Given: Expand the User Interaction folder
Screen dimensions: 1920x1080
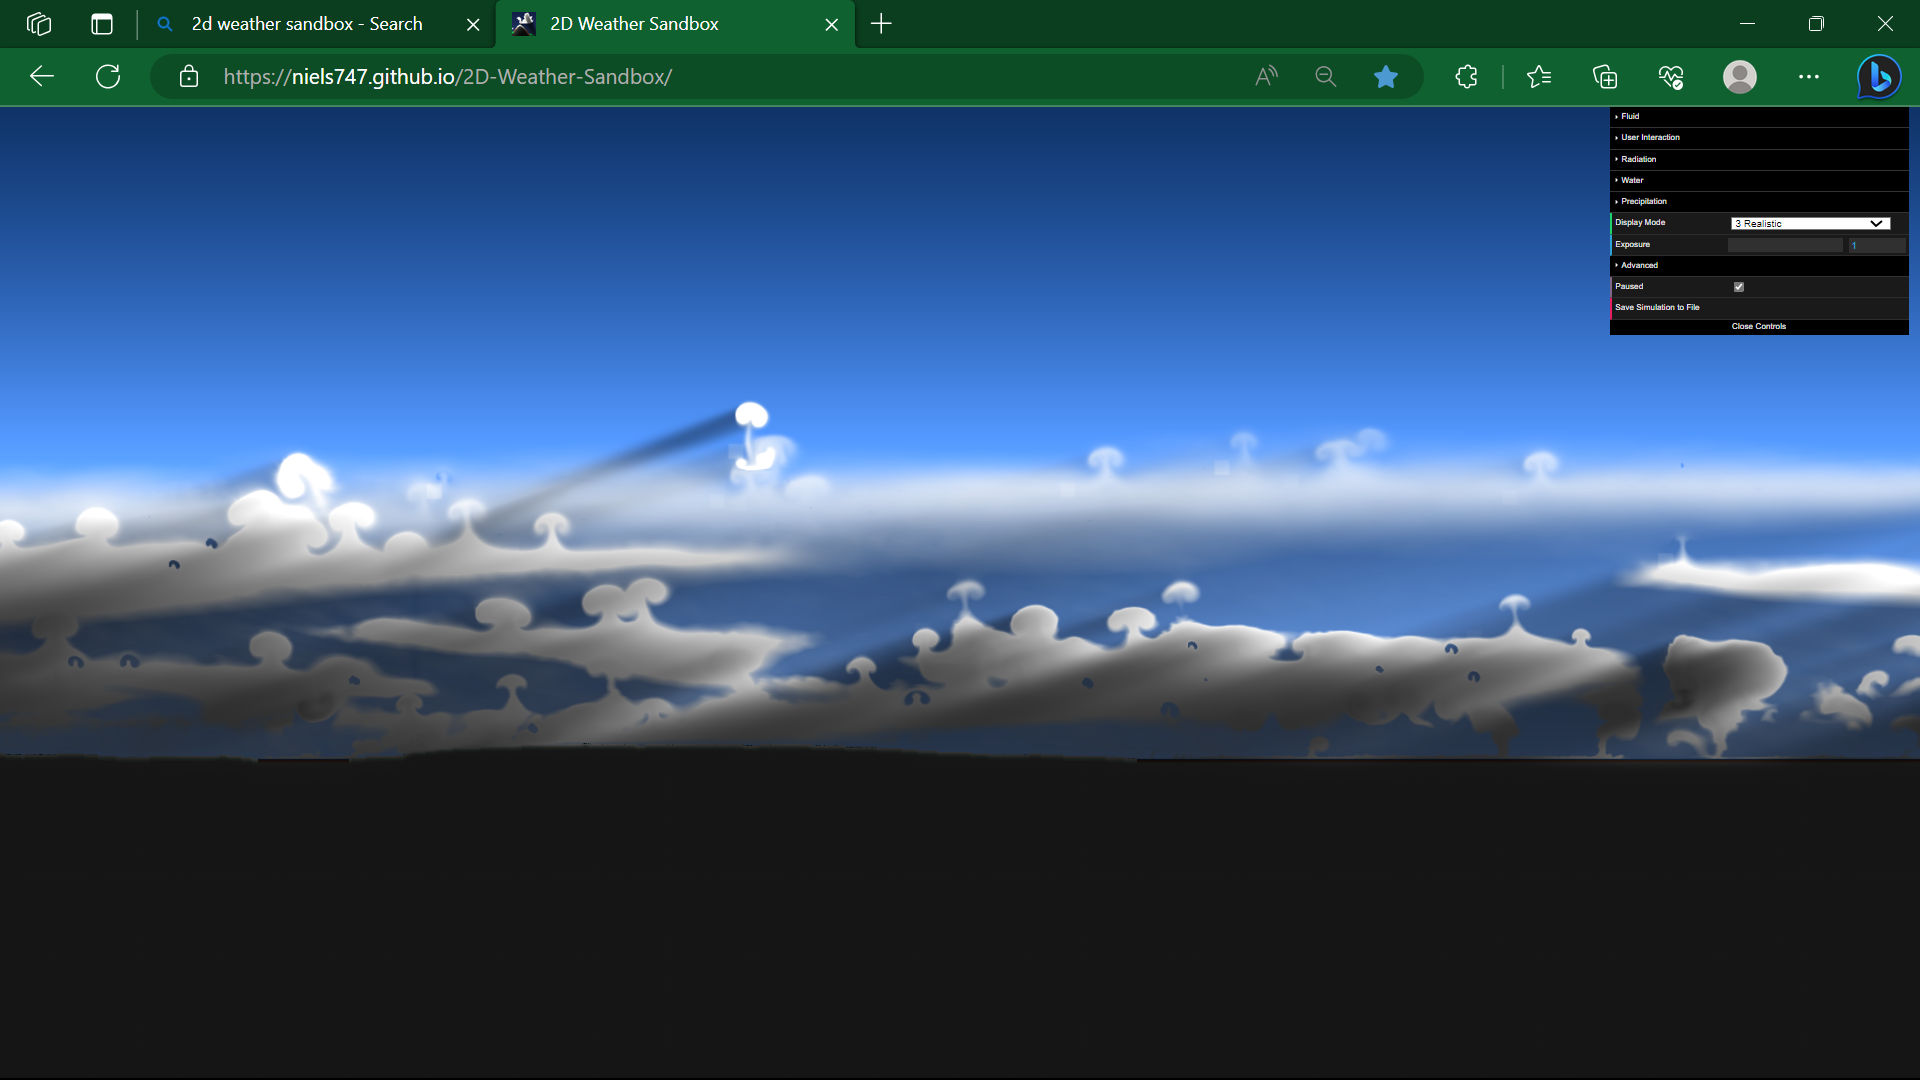Looking at the screenshot, I should point(1758,137).
